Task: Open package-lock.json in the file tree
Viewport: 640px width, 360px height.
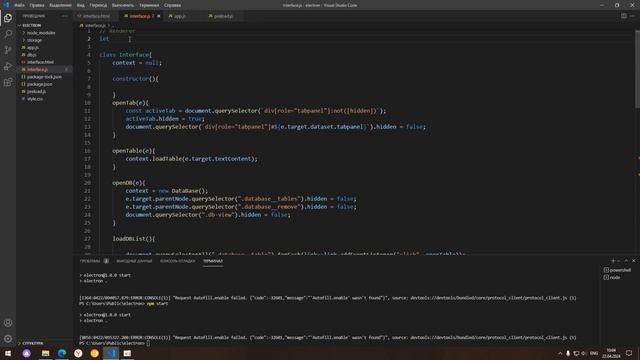Action: pos(45,77)
